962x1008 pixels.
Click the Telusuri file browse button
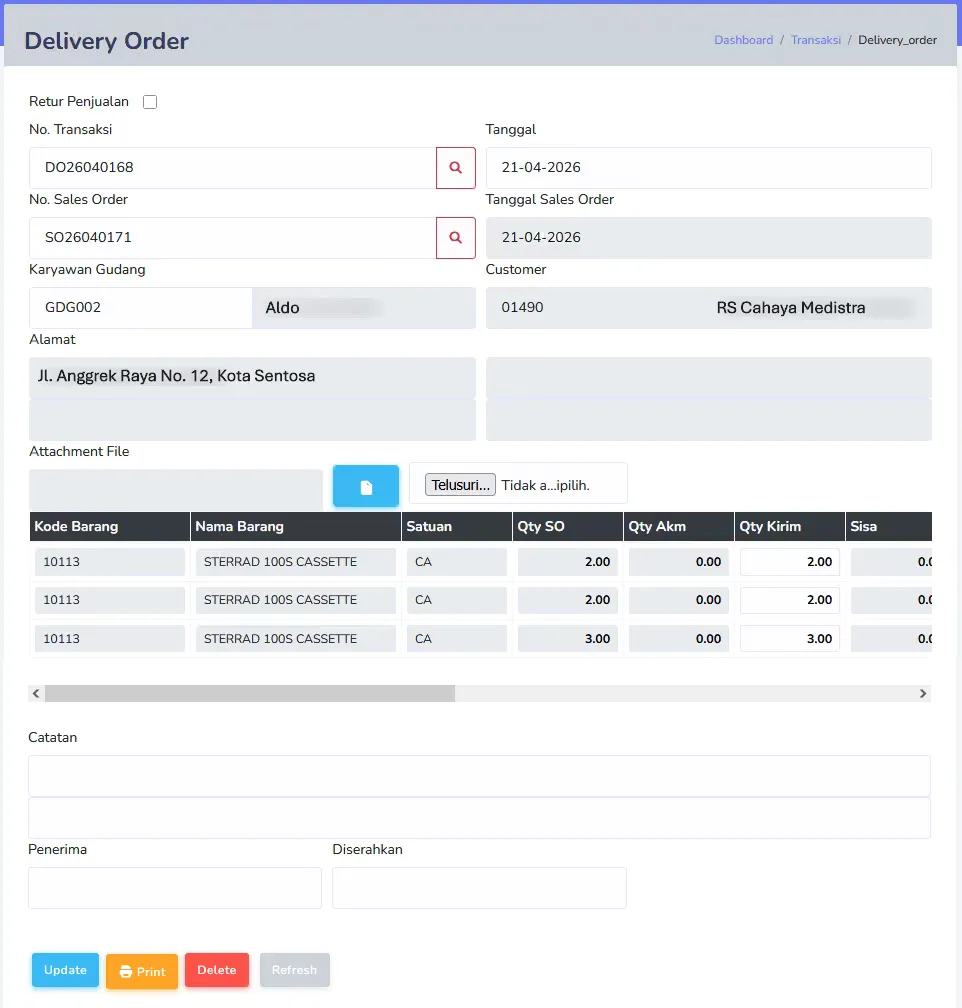pyautogui.click(x=460, y=485)
